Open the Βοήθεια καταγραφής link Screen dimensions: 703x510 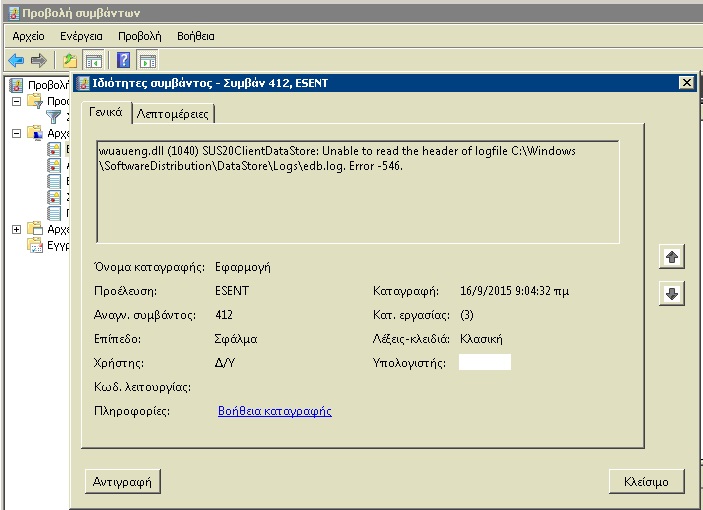pos(275,411)
